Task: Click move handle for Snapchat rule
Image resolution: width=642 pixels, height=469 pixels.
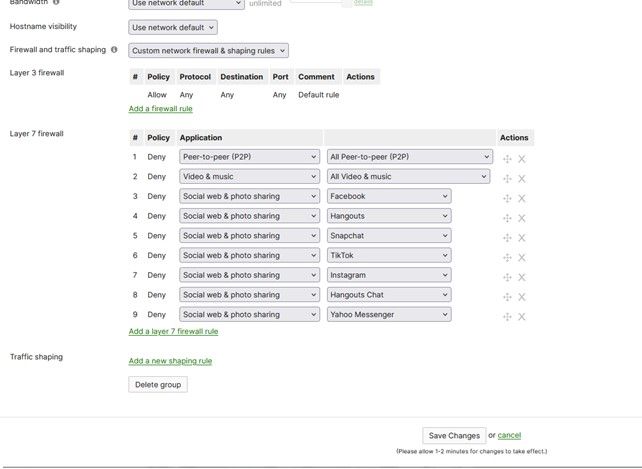Action: point(507,238)
